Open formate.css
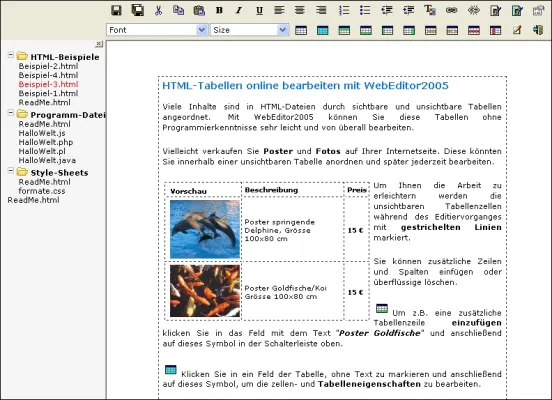 (42, 191)
